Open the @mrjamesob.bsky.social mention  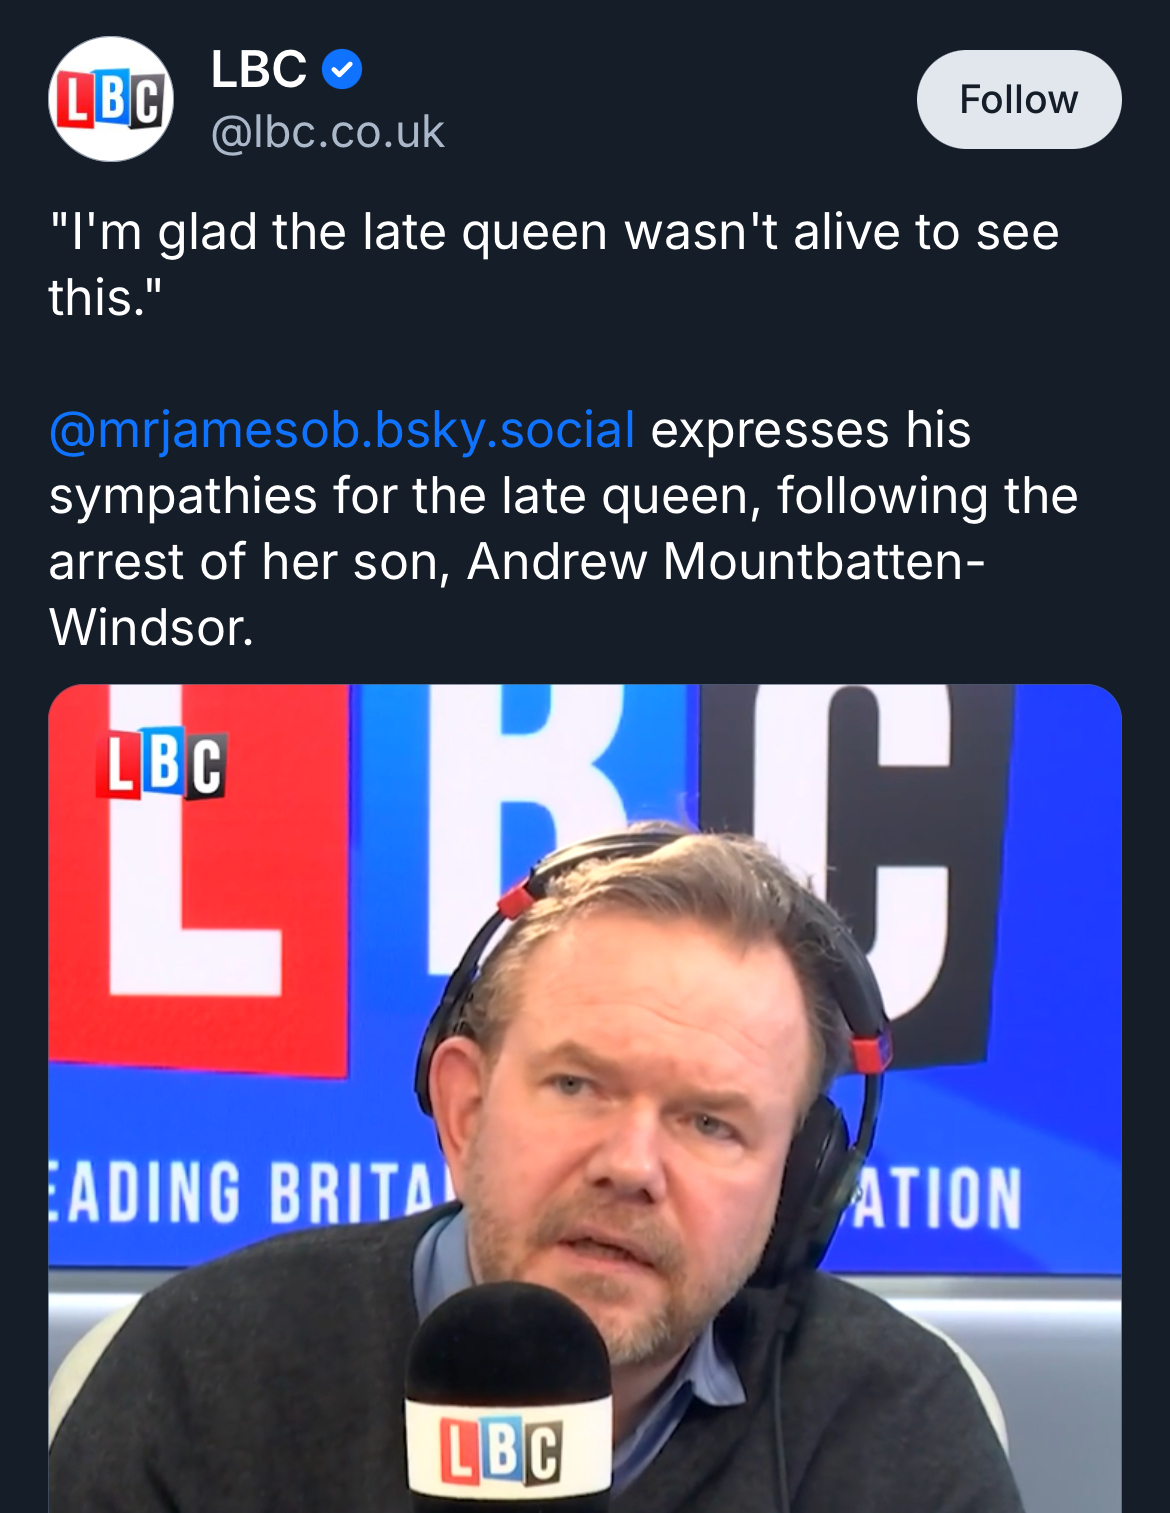point(342,430)
